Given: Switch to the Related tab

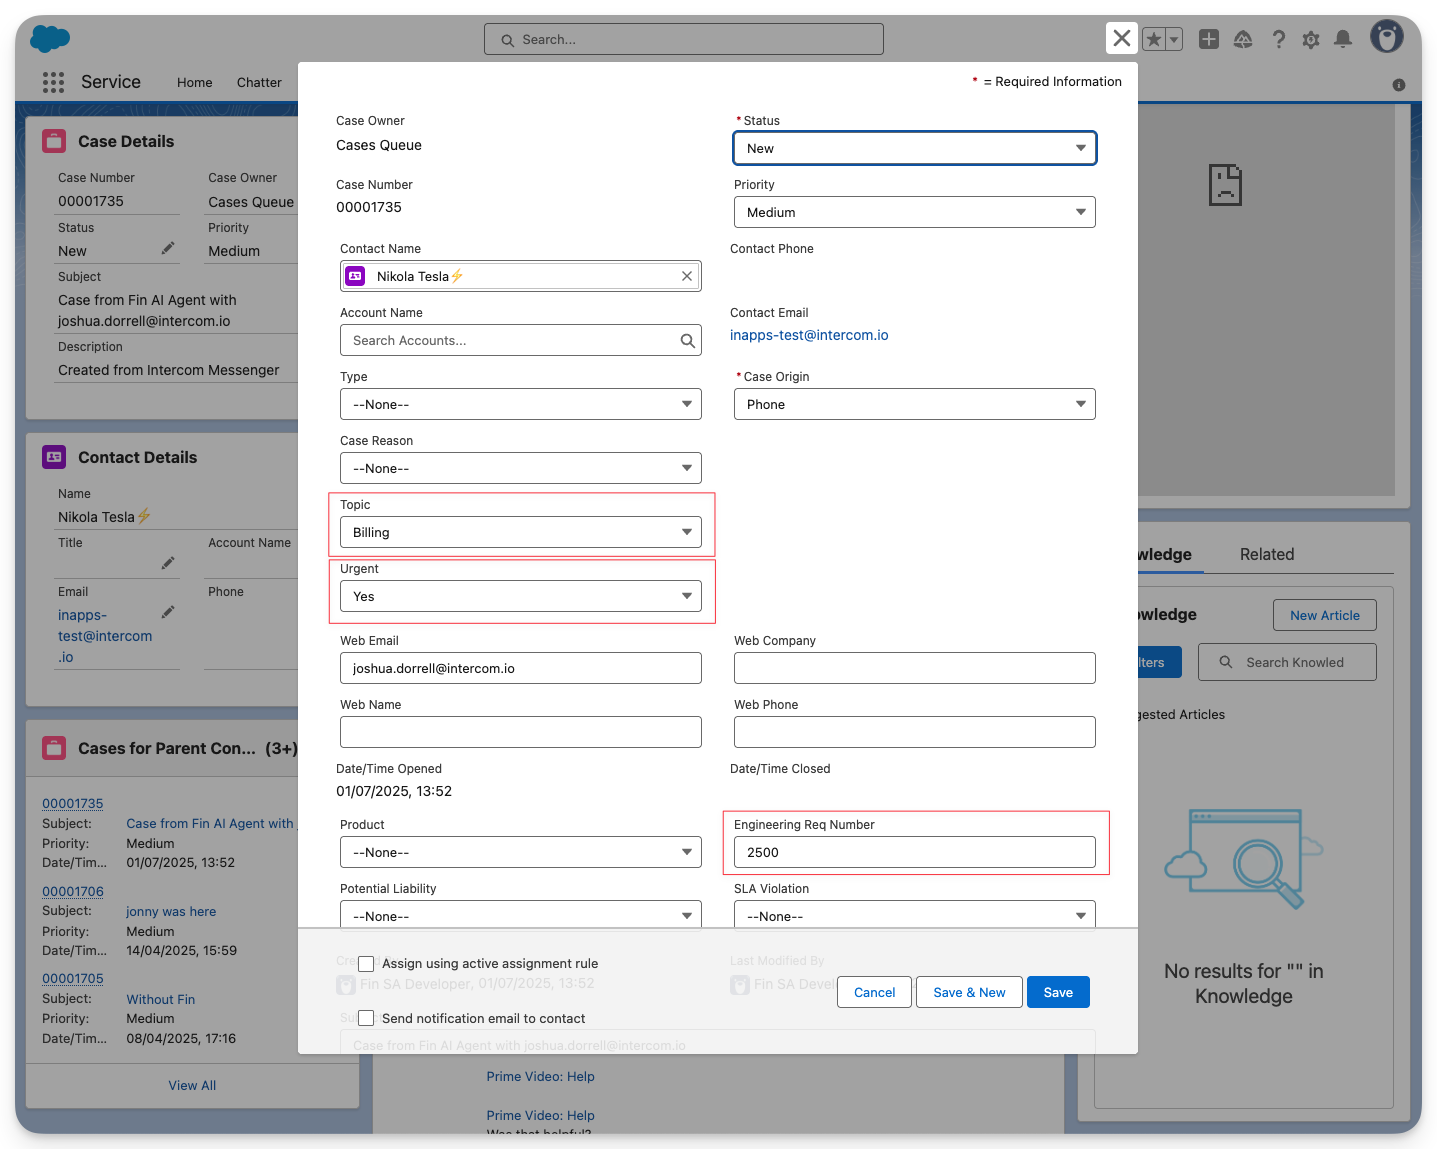Looking at the screenshot, I should (x=1266, y=554).
